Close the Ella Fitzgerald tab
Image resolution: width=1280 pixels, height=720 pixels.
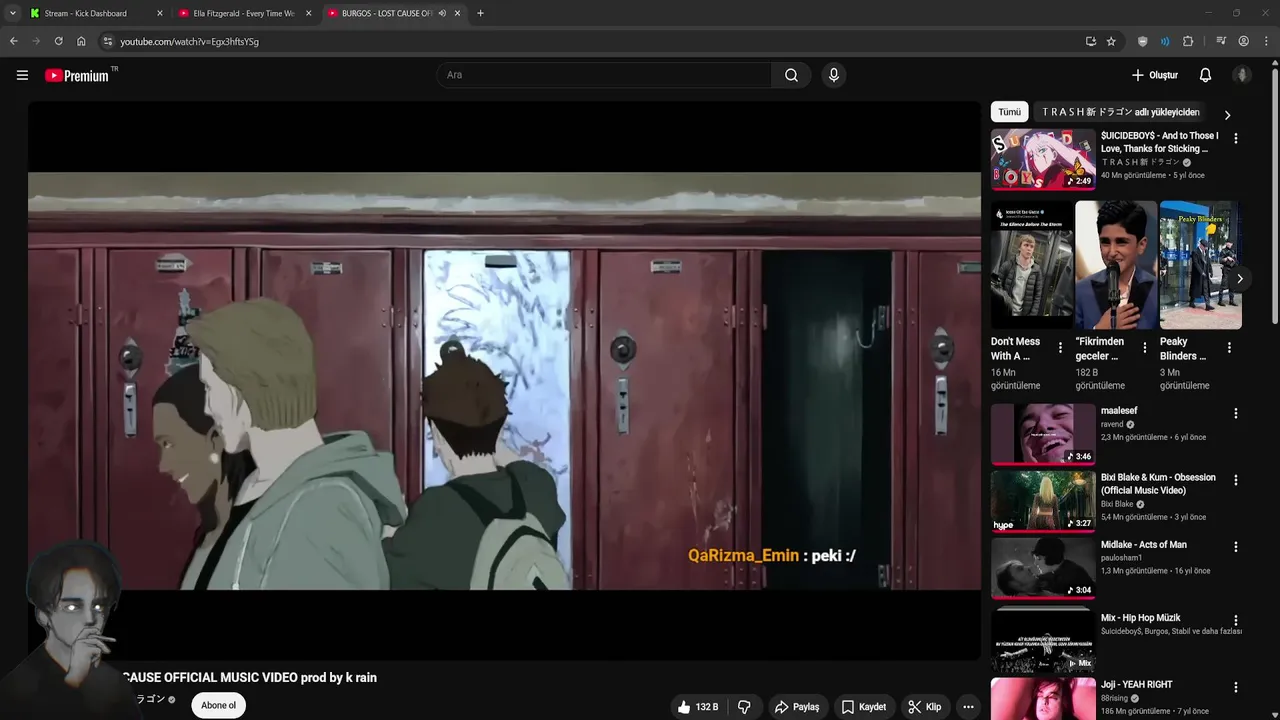point(308,13)
